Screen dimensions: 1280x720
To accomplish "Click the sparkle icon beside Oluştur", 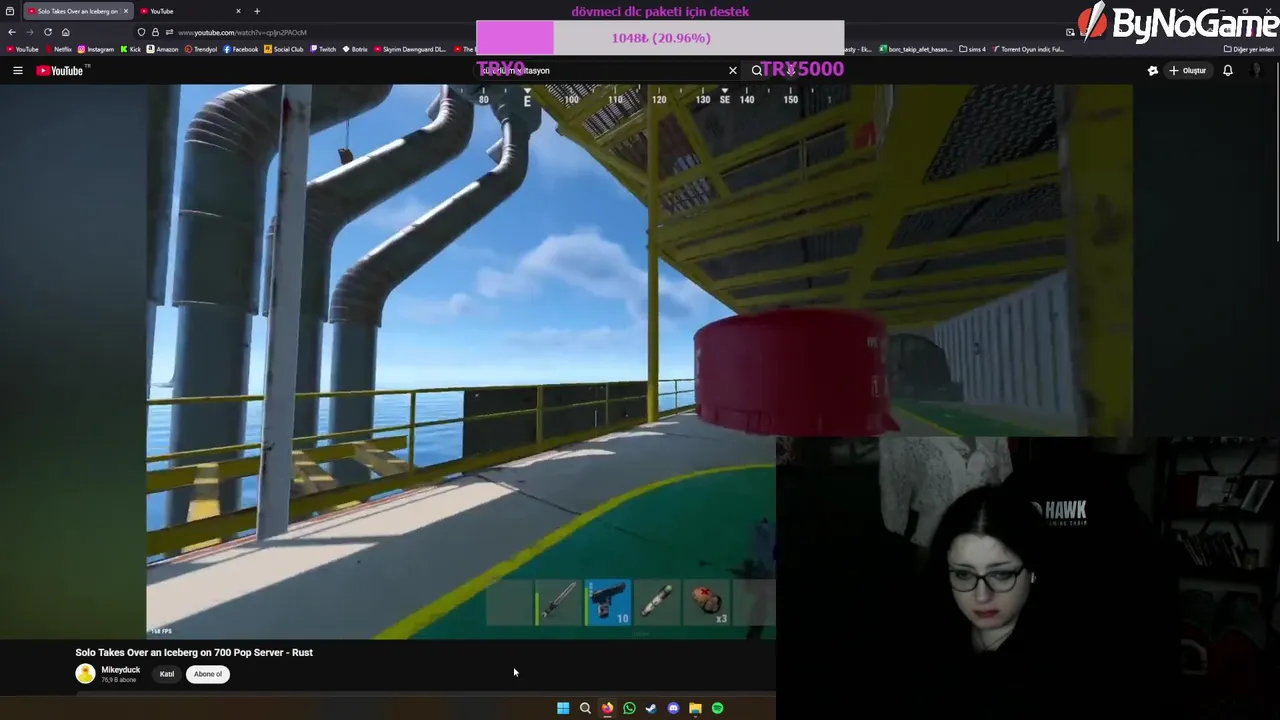I will pos(1152,70).
